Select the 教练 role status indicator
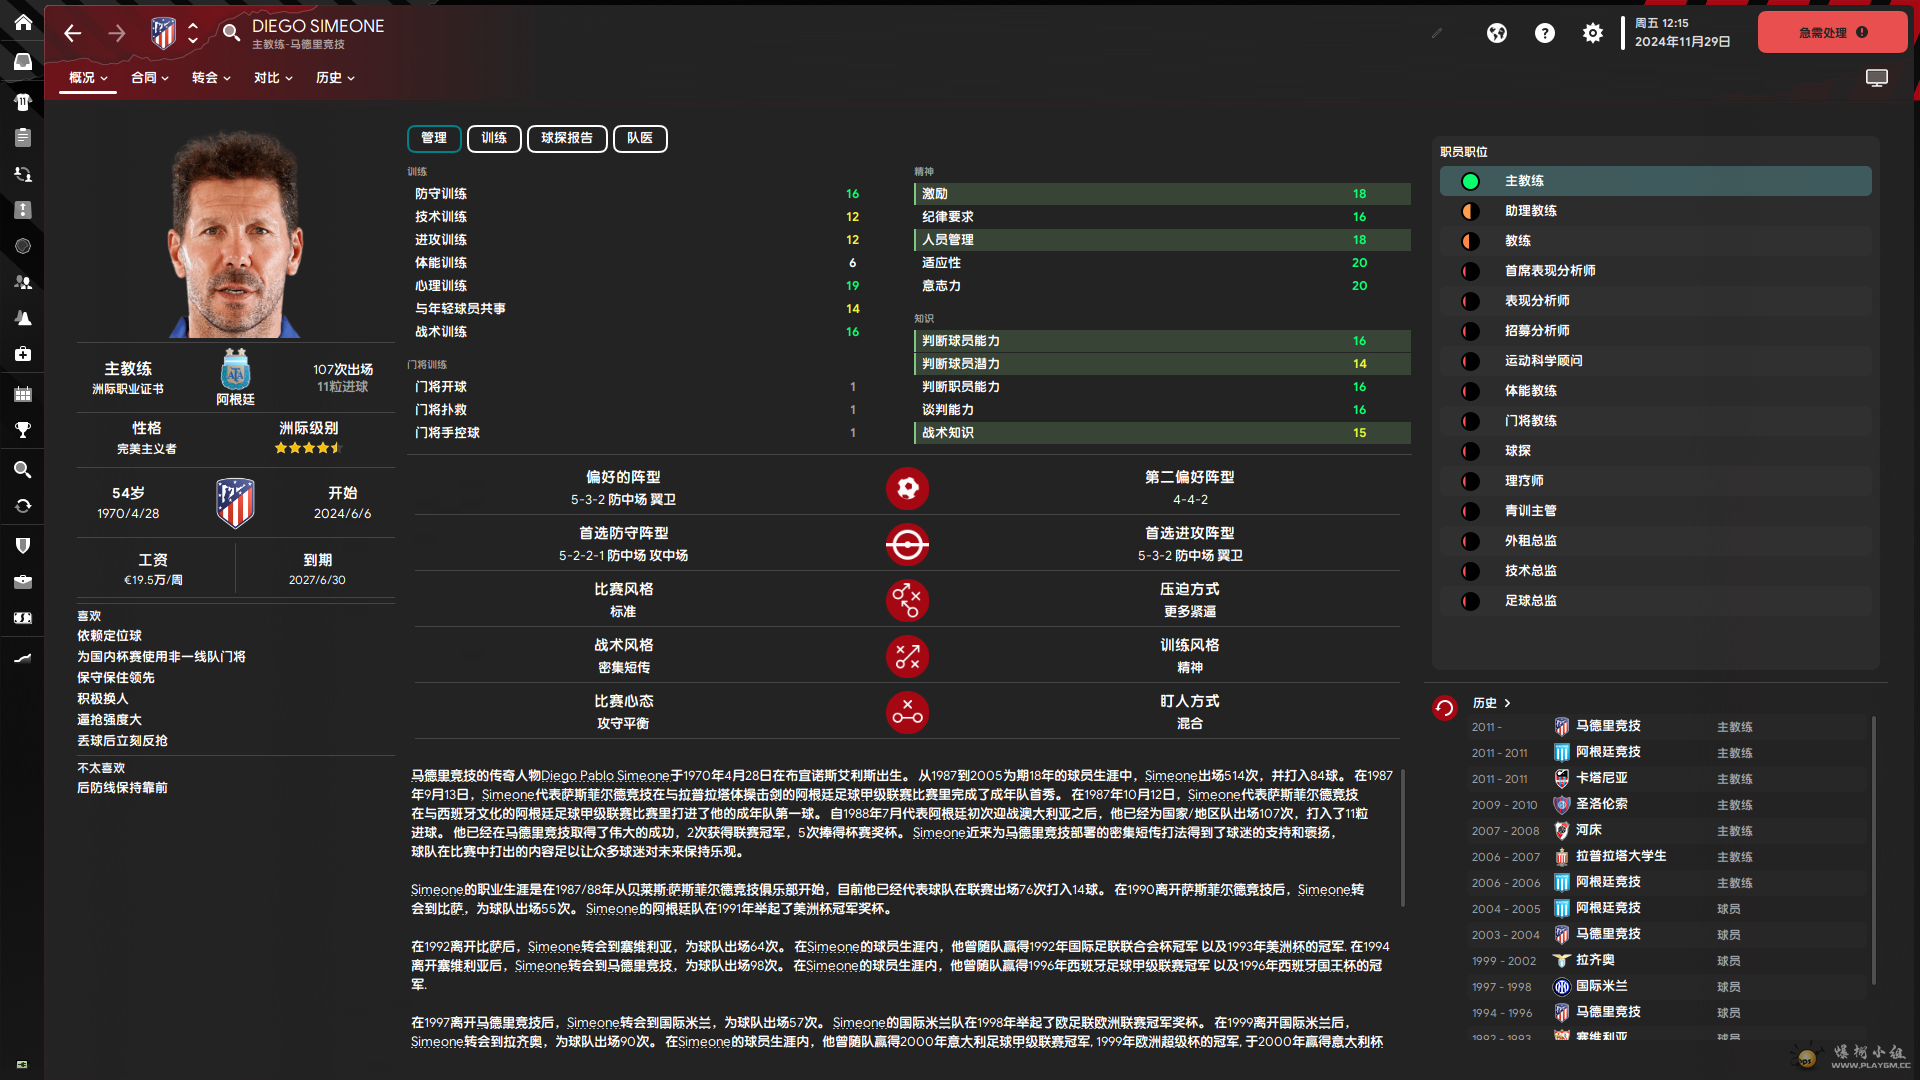Screen dimensions: 1920x1080 pyautogui.click(x=1470, y=241)
